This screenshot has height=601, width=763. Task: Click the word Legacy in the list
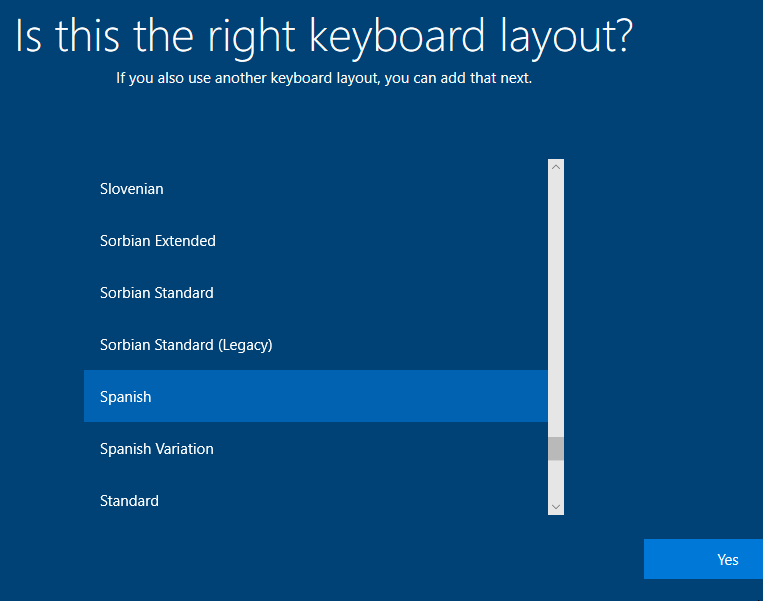tap(245, 345)
